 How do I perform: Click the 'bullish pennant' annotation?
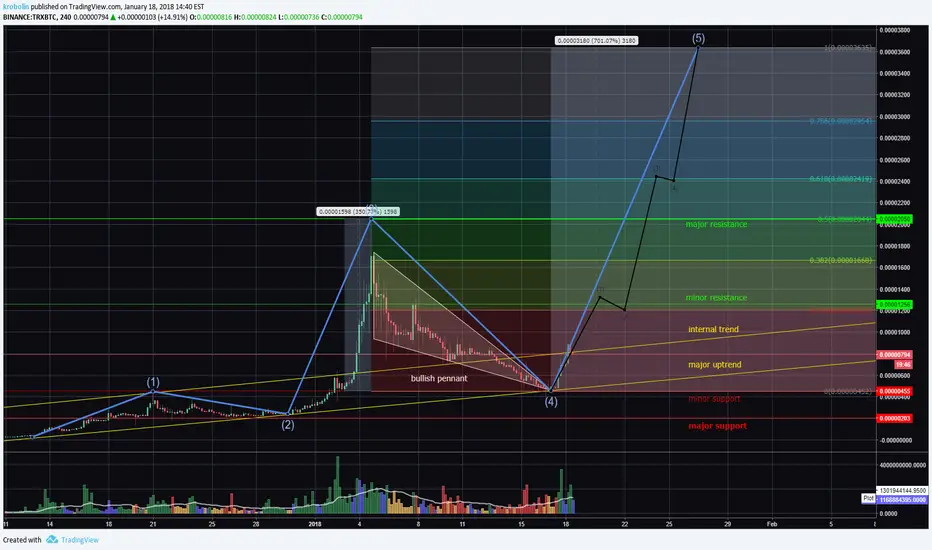click(439, 378)
